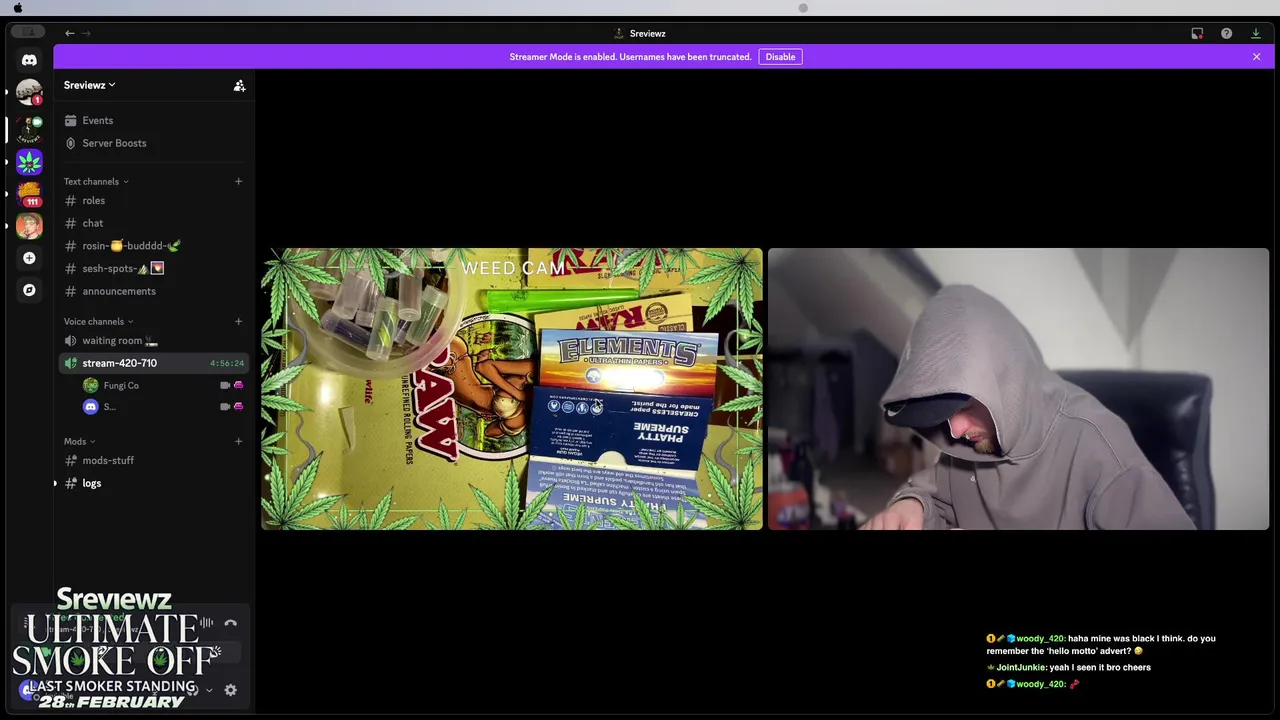
Task: Select the stream-420-710 voice channel
Action: point(154,363)
